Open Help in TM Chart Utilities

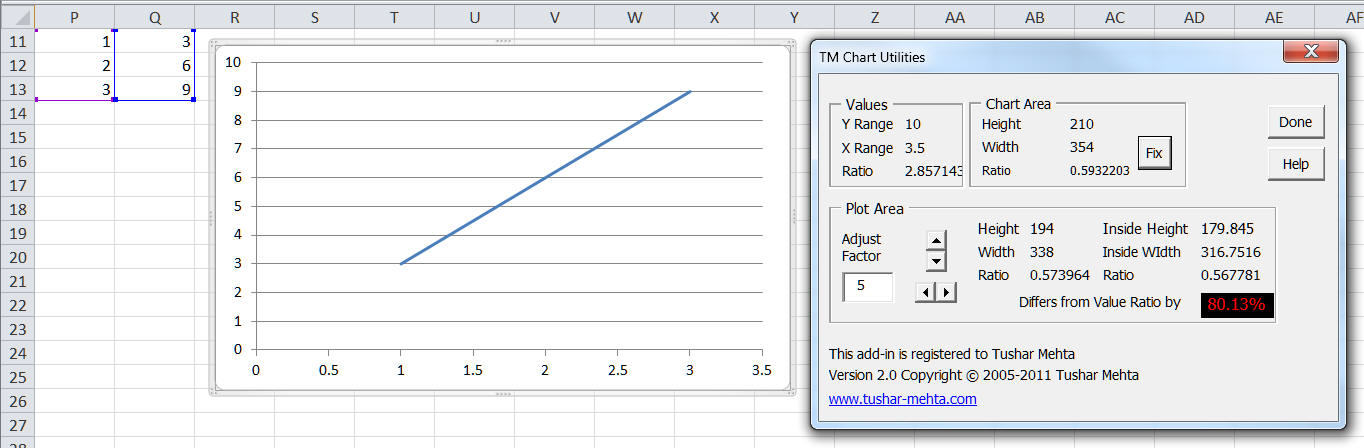(x=1295, y=164)
